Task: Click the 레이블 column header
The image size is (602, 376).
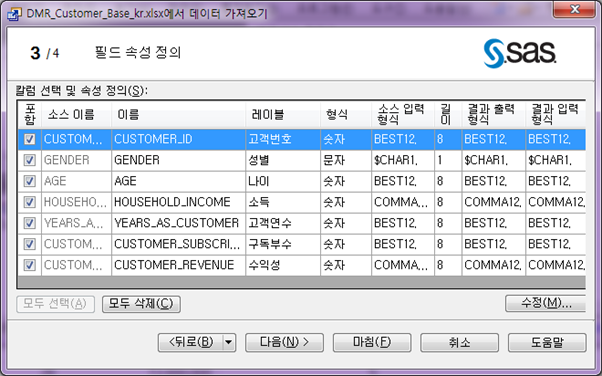Action: 283,114
